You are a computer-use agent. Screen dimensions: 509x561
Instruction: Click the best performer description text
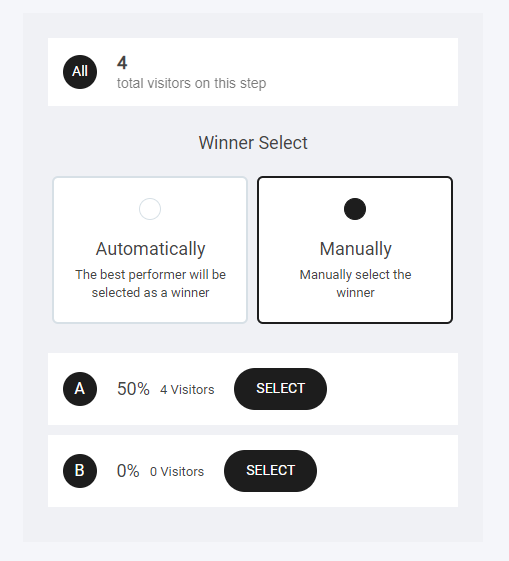point(150,283)
